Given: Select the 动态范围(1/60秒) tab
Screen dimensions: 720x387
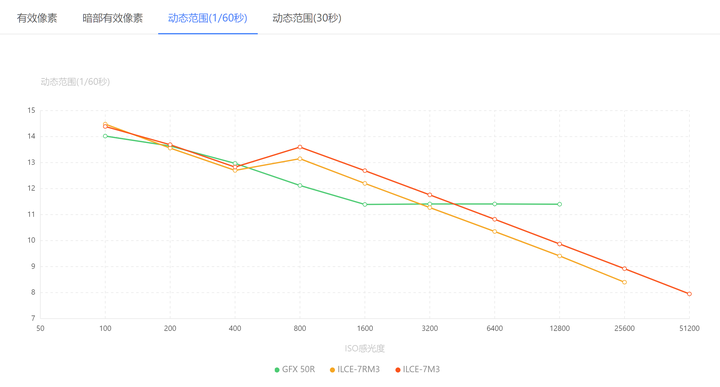Looking at the screenshot, I should pos(208,18).
